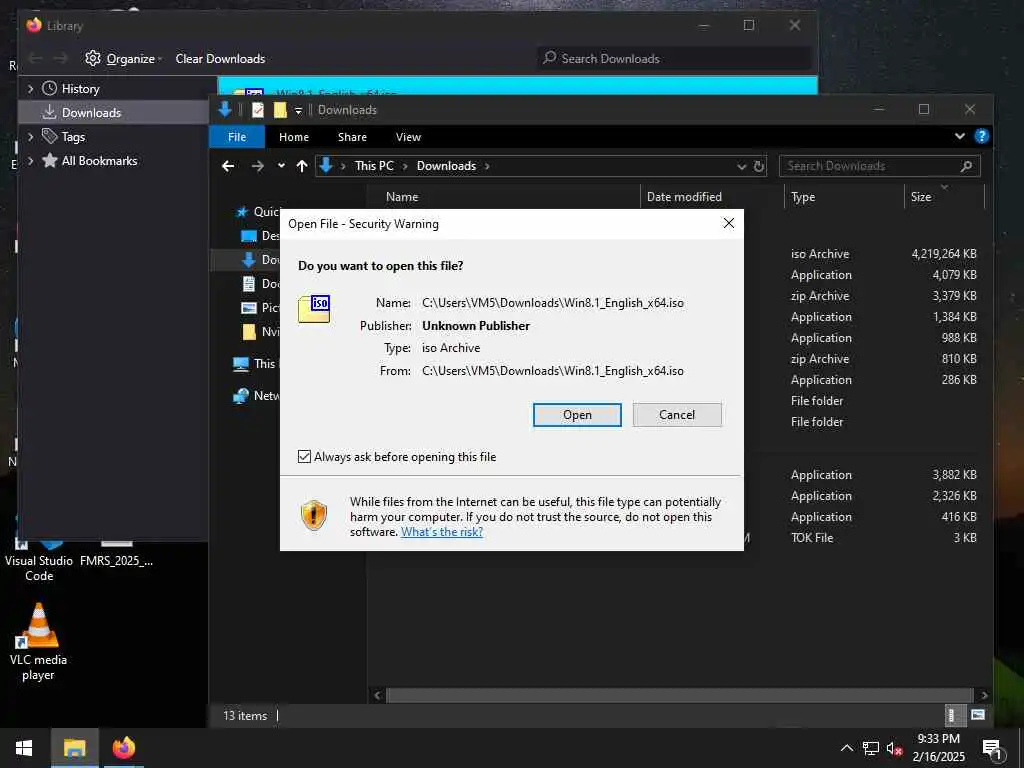Open the Organize menu in Library
The height and width of the screenshot is (768, 1024).
point(123,59)
